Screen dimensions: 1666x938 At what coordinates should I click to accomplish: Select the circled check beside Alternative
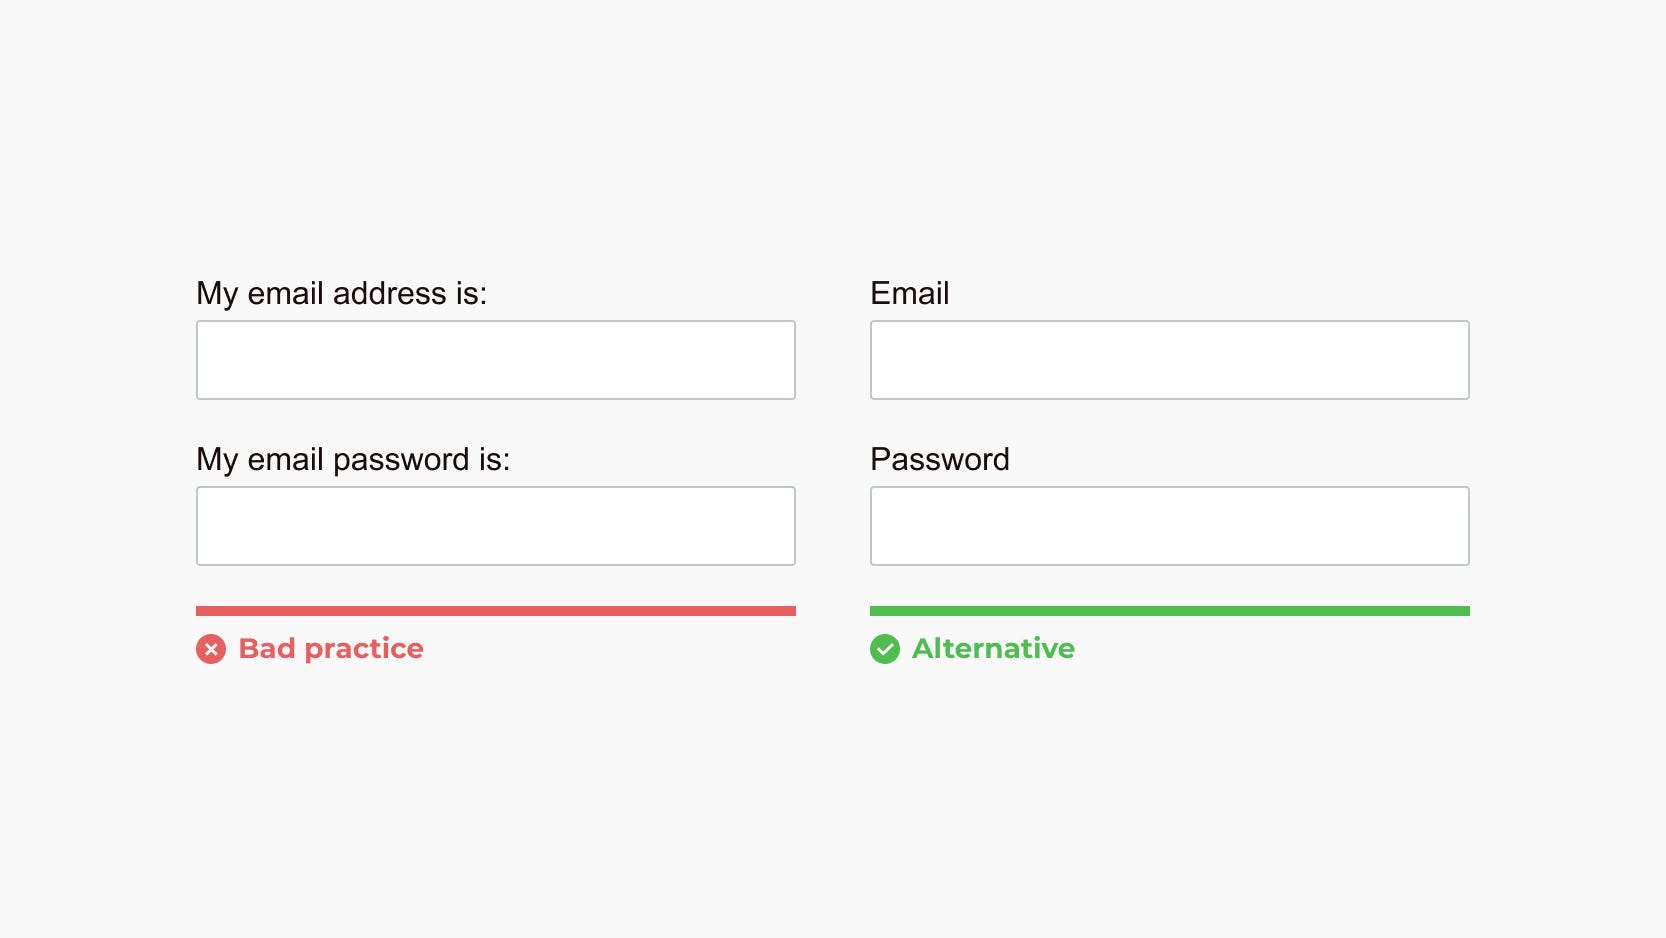(x=884, y=649)
